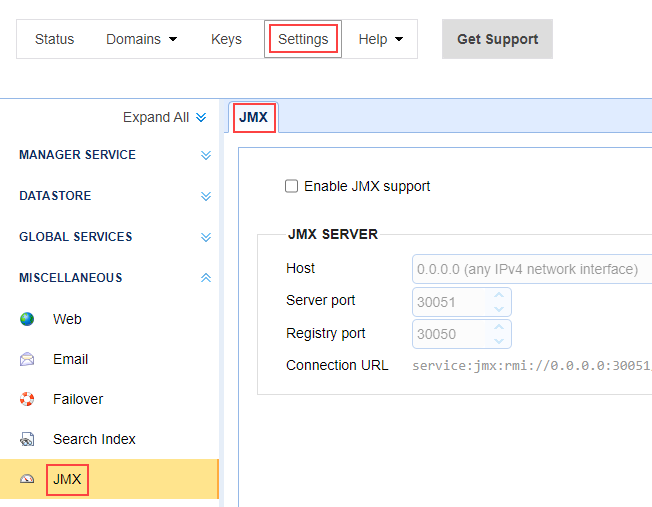
Task: Click the Failover lifebuoy icon
Action: click(x=28, y=399)
